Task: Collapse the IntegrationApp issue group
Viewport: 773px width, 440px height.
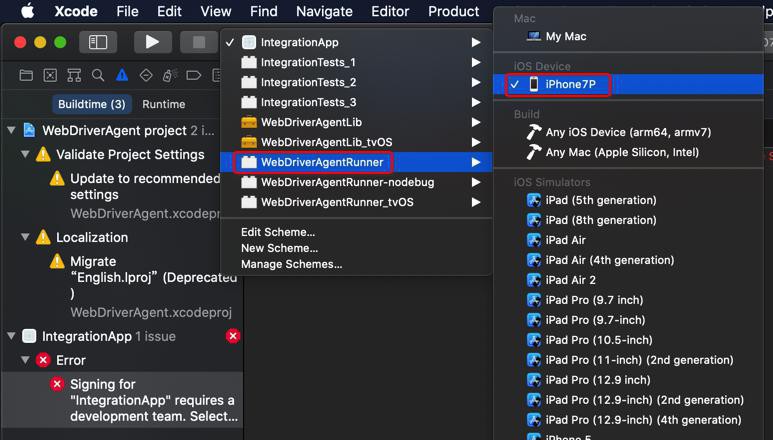Action: point(11,336)
